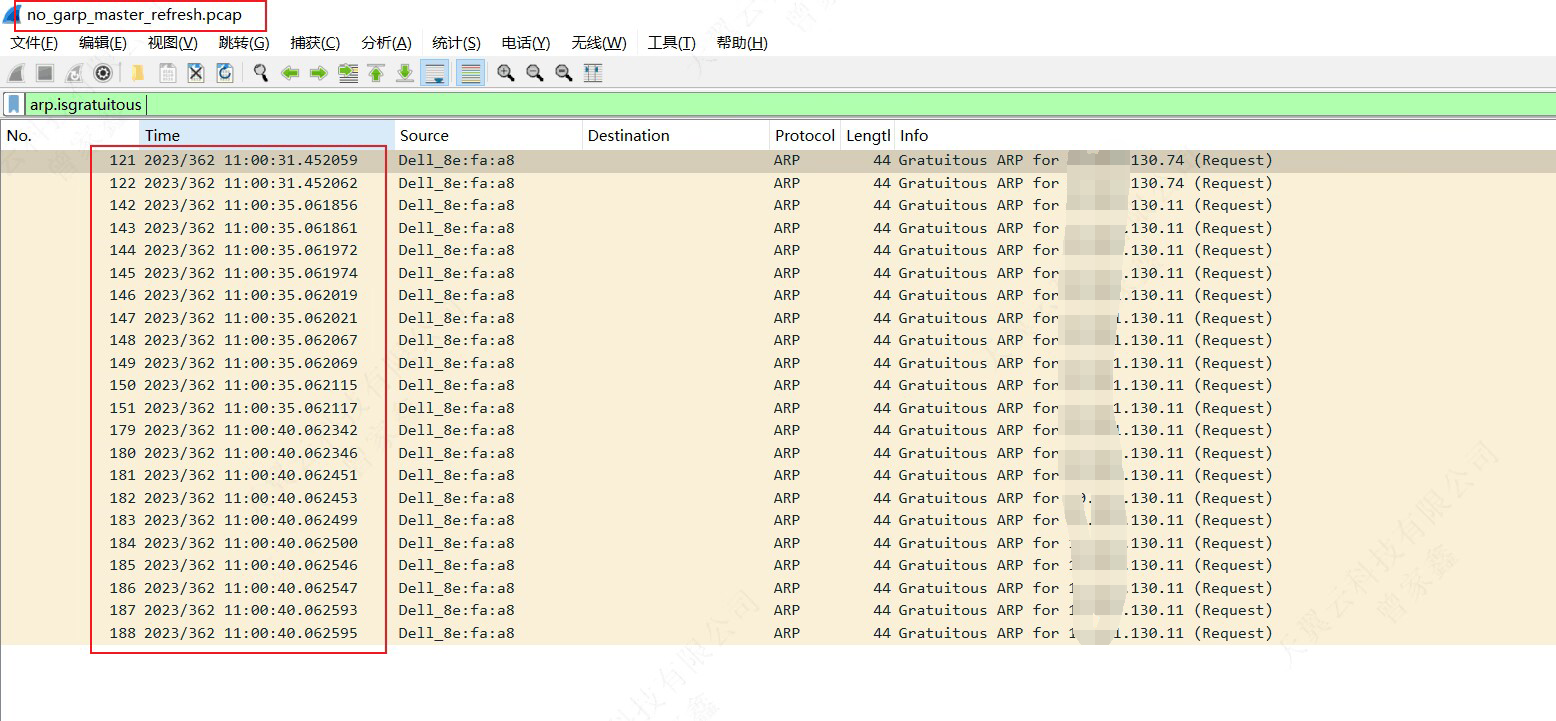Reload this capture file
1556x721 pixels.
click(x=225, y=73)
